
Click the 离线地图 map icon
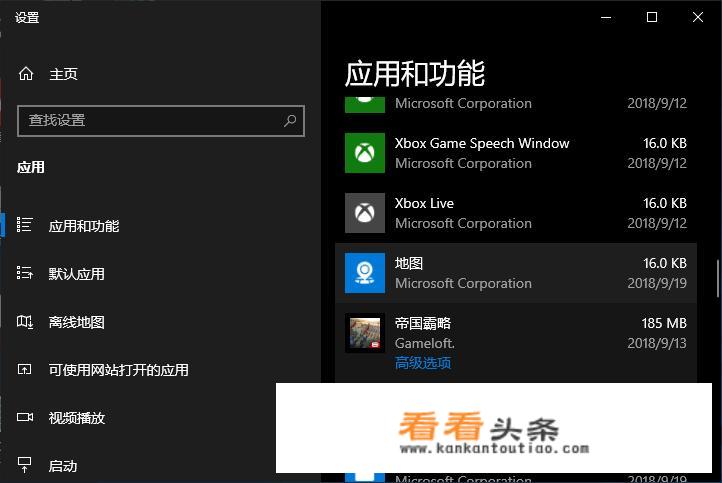24,321
